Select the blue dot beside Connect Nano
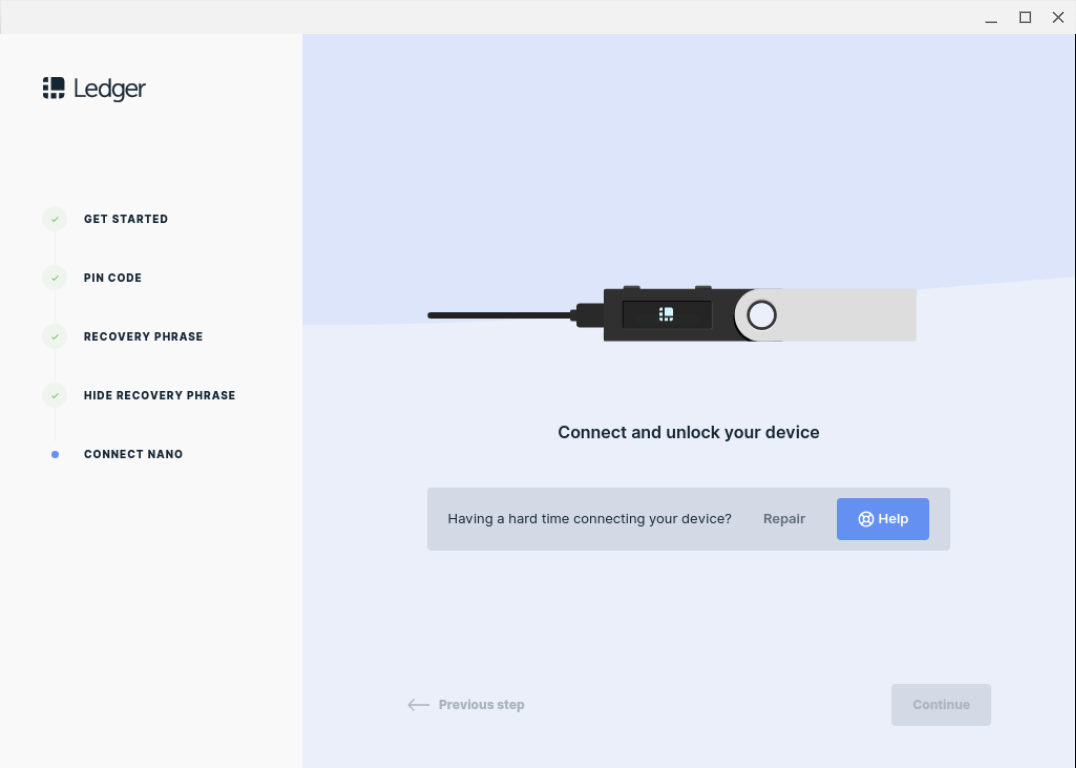1076x768 pixels. point(54,454)
